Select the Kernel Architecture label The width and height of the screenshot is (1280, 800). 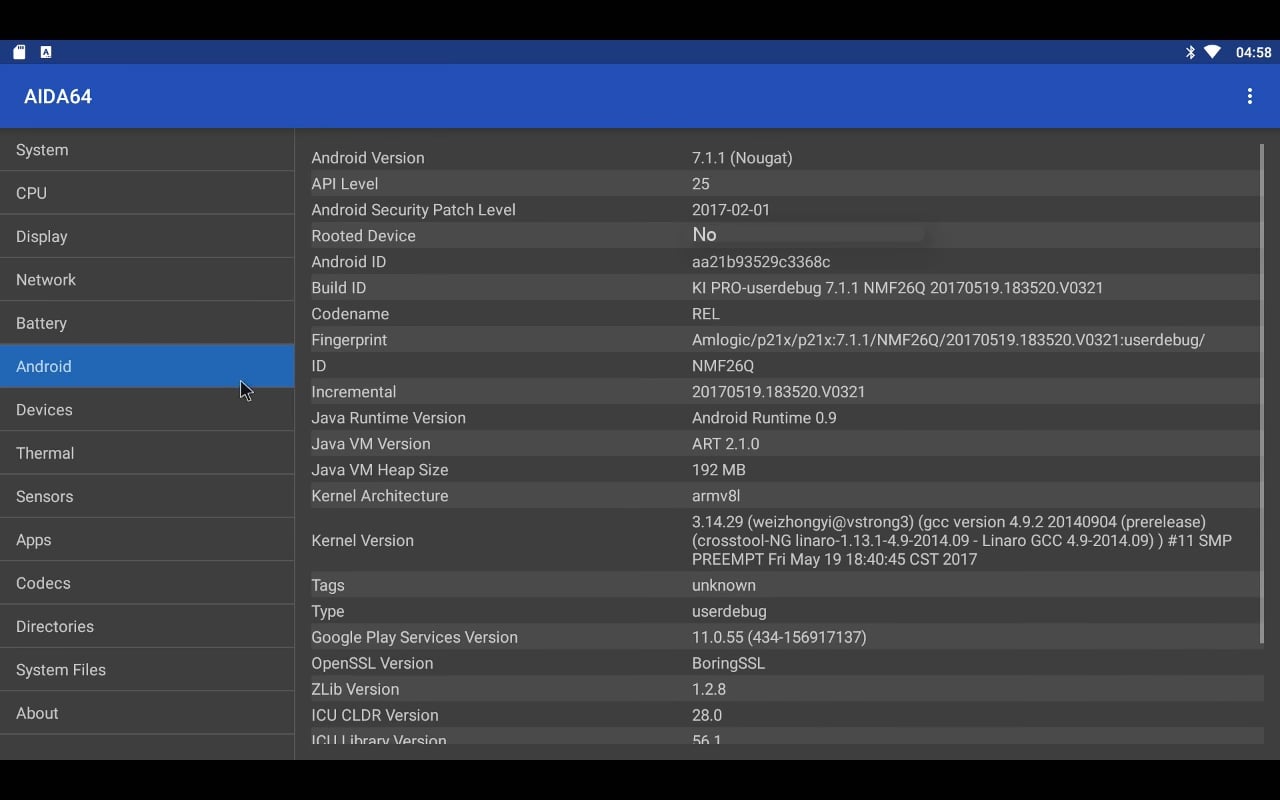point(380,496)
